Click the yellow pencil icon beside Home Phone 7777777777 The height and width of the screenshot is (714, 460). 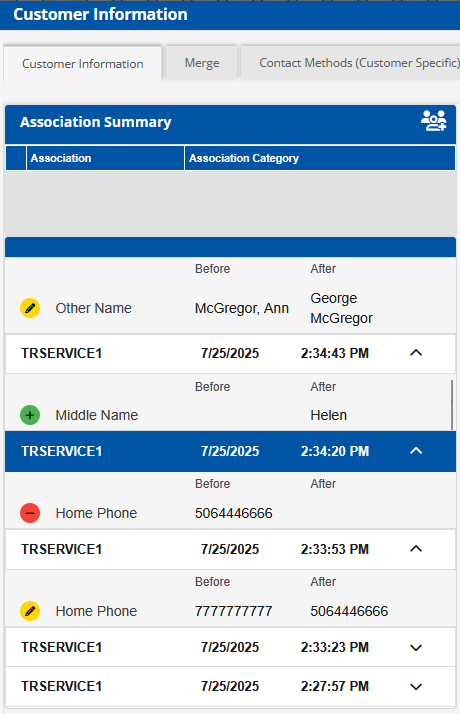tap(30, 611)
